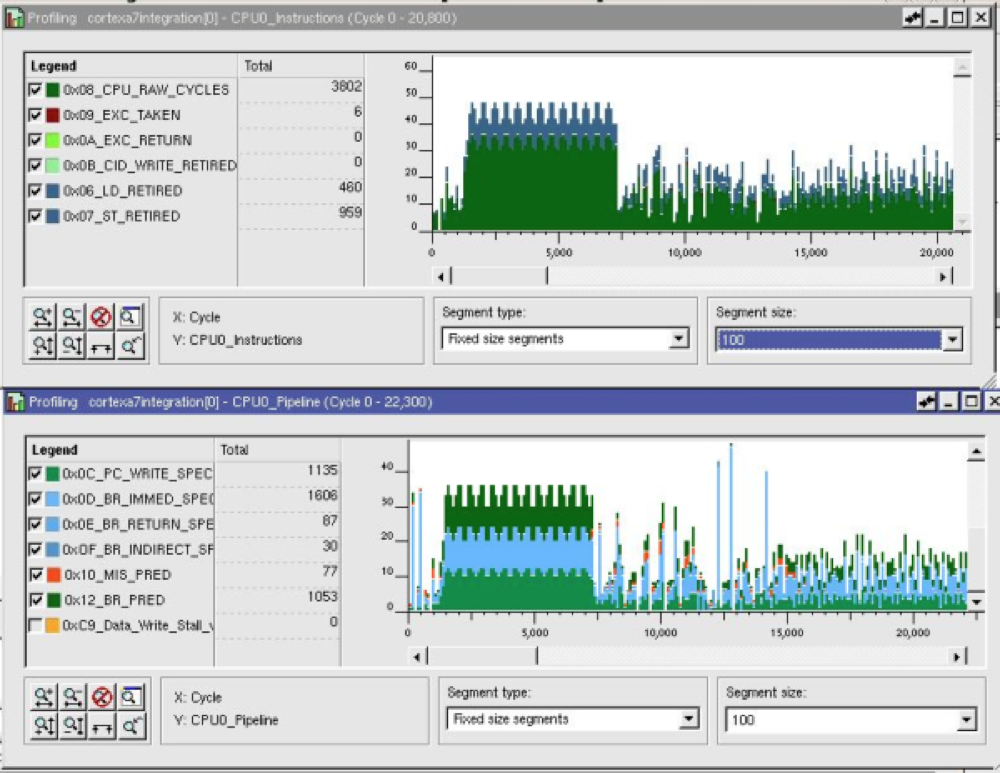The width and height of the screenshot is (1000, 773).
Task: Uncheck the 0x08_CPU_RAW_CYCLES legend entry
Action: click(x=36, y=89)
